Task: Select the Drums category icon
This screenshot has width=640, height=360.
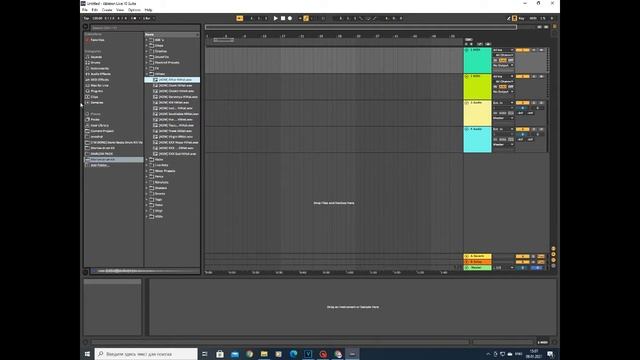Action: click(87, 63)
